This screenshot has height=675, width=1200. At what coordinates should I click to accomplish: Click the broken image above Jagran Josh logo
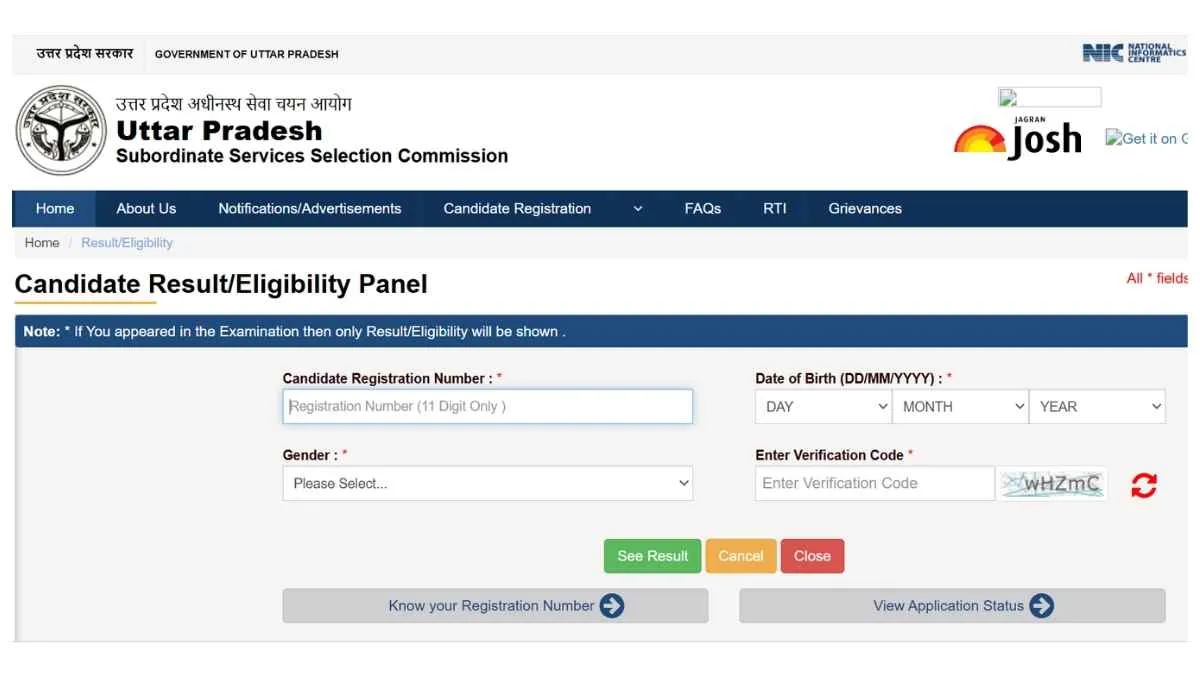pos(1049,97)
